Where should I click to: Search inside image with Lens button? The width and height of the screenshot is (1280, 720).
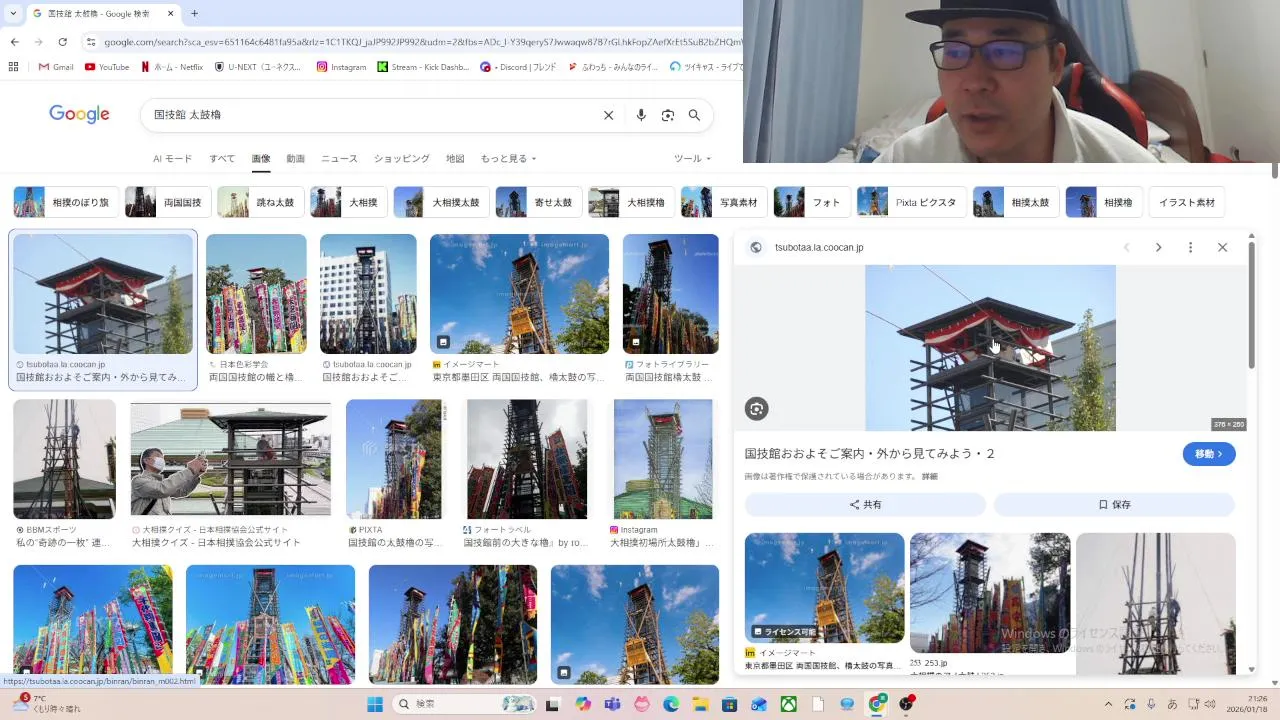756,408
